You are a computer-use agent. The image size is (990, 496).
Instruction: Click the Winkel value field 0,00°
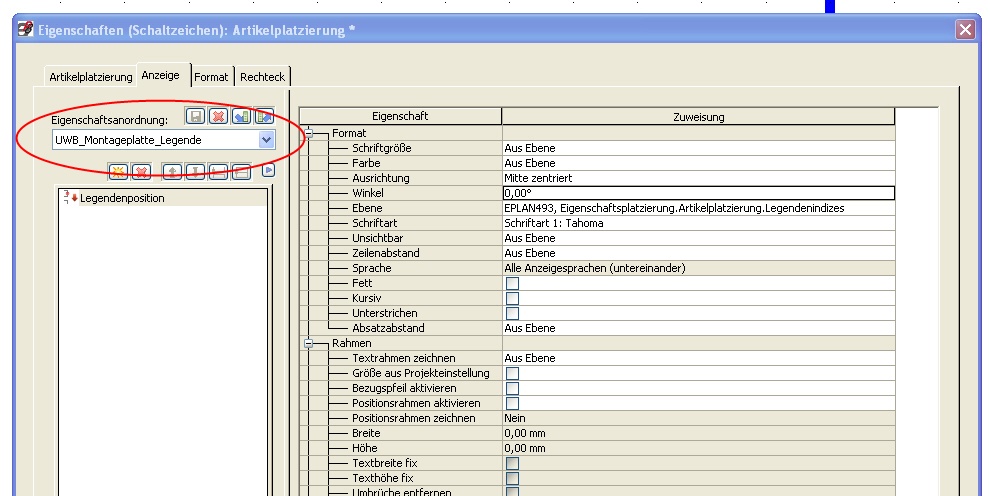click(699, 193)
